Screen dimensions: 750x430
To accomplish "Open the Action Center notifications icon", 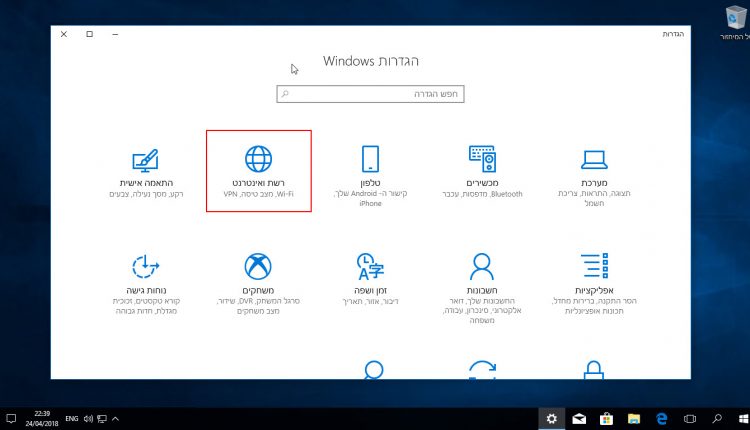I will click(x=11, y=419).
